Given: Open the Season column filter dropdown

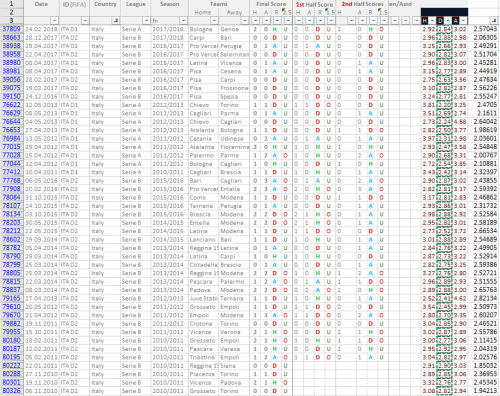Looking at the screenshot, I should (x=183, y=21).
